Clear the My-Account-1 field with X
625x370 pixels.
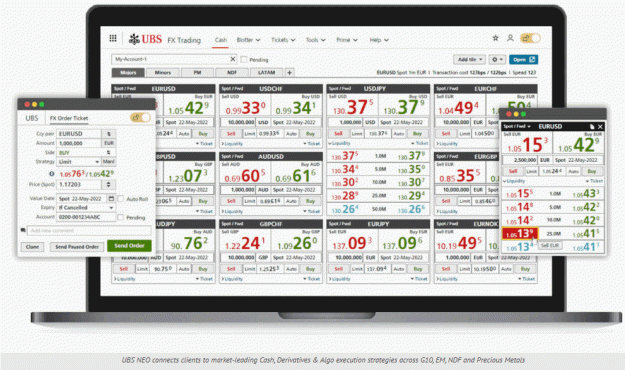(x=233, y=59)
